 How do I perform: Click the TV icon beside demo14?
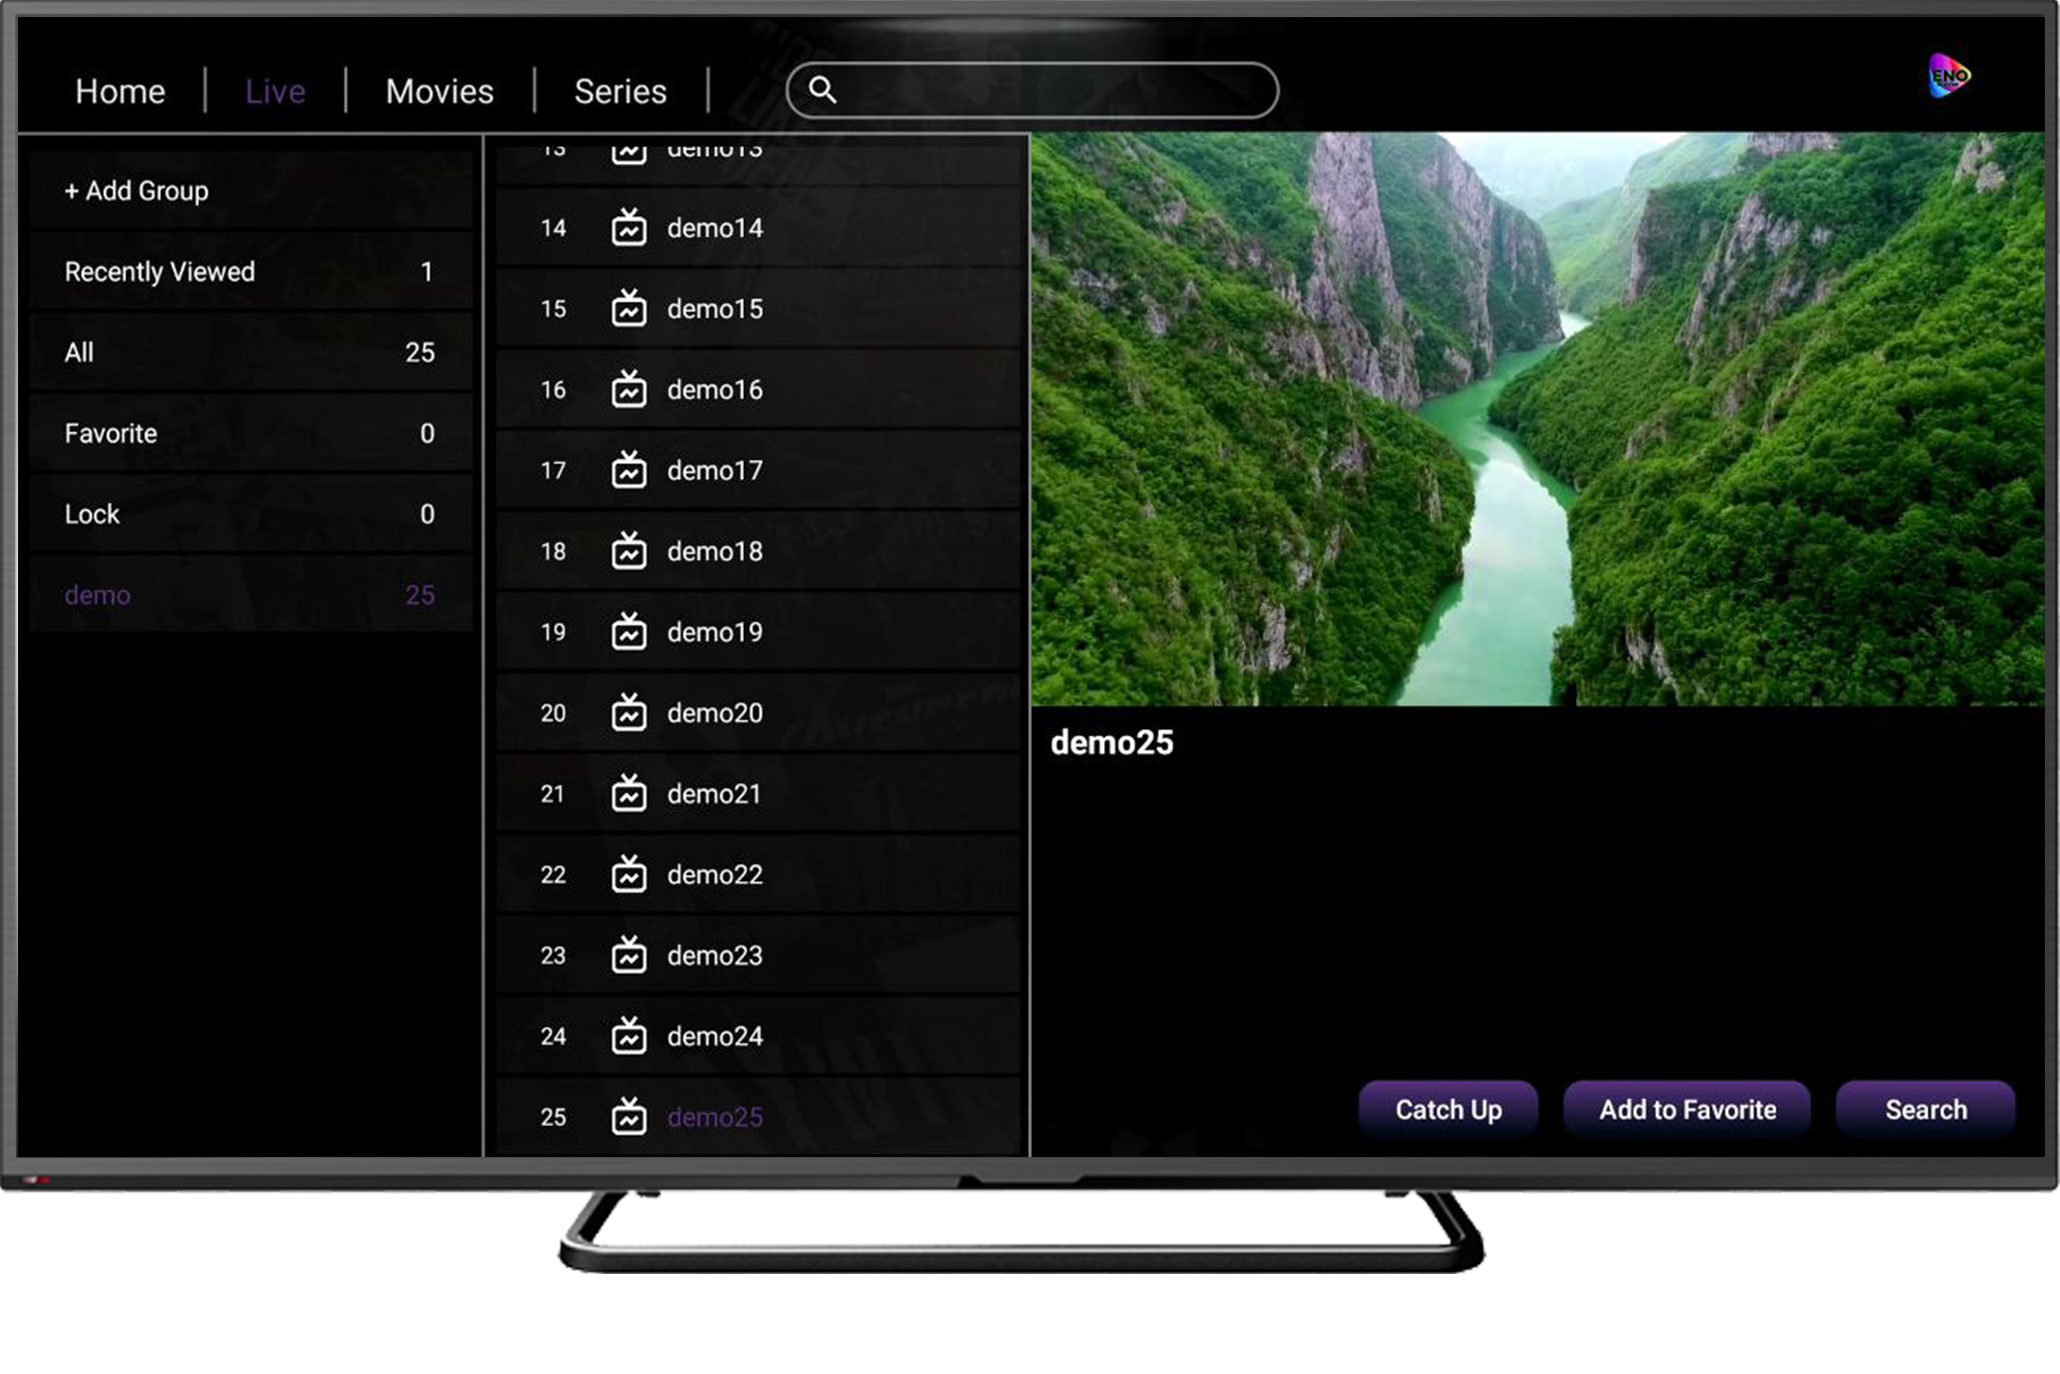[x=629, y=228]
